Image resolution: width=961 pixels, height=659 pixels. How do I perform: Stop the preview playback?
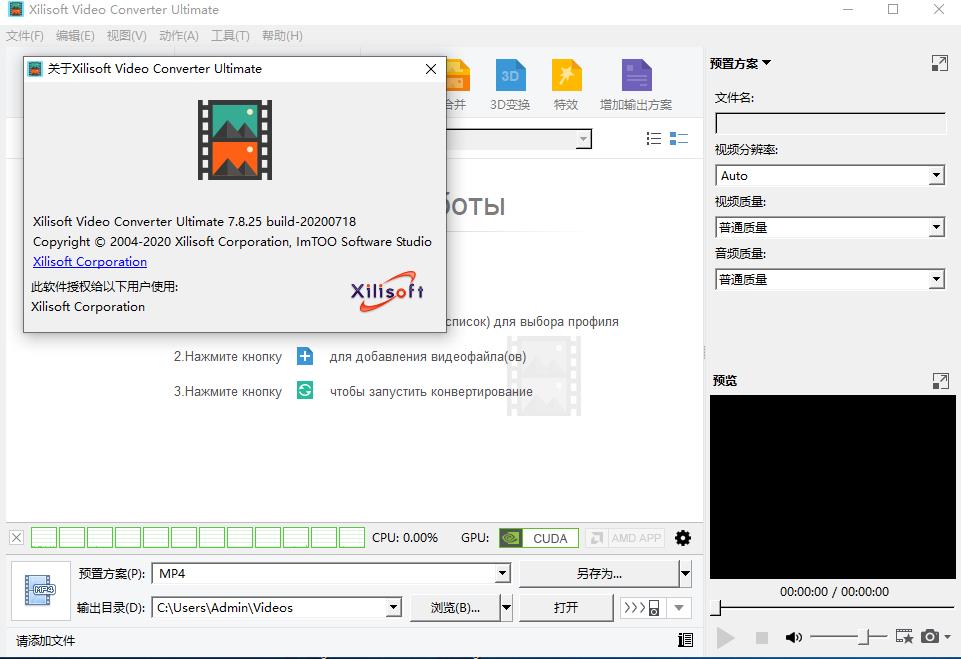pyautogui.click(x=762, y=638)
